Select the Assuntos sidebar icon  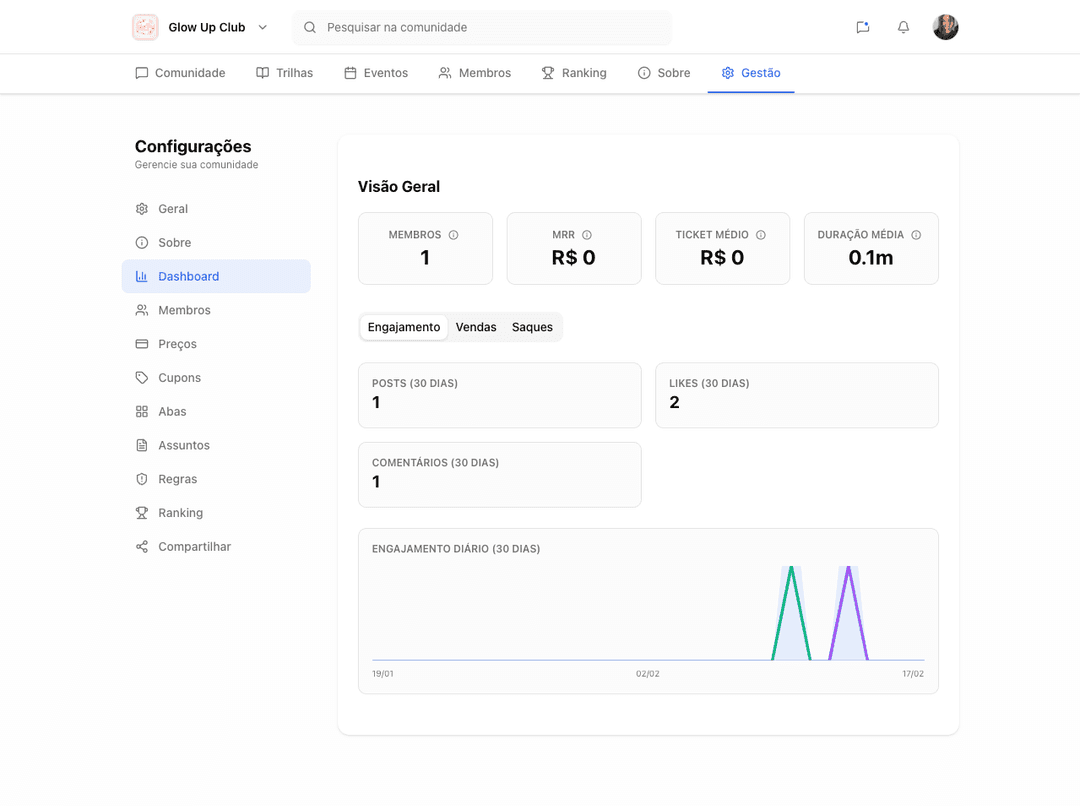point(141,445)
